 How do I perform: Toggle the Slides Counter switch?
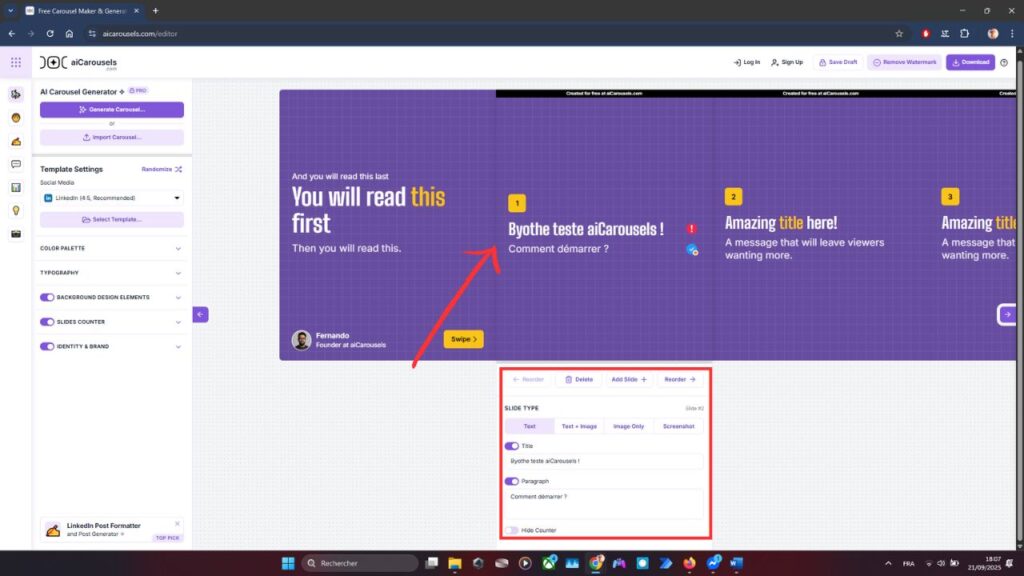pos(47,322)
